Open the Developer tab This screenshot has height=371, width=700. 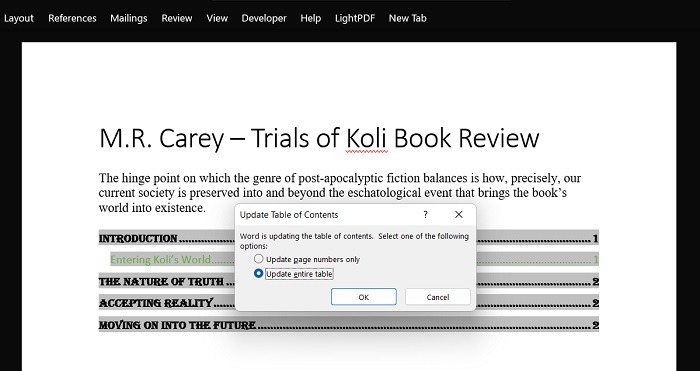point(264,18)
